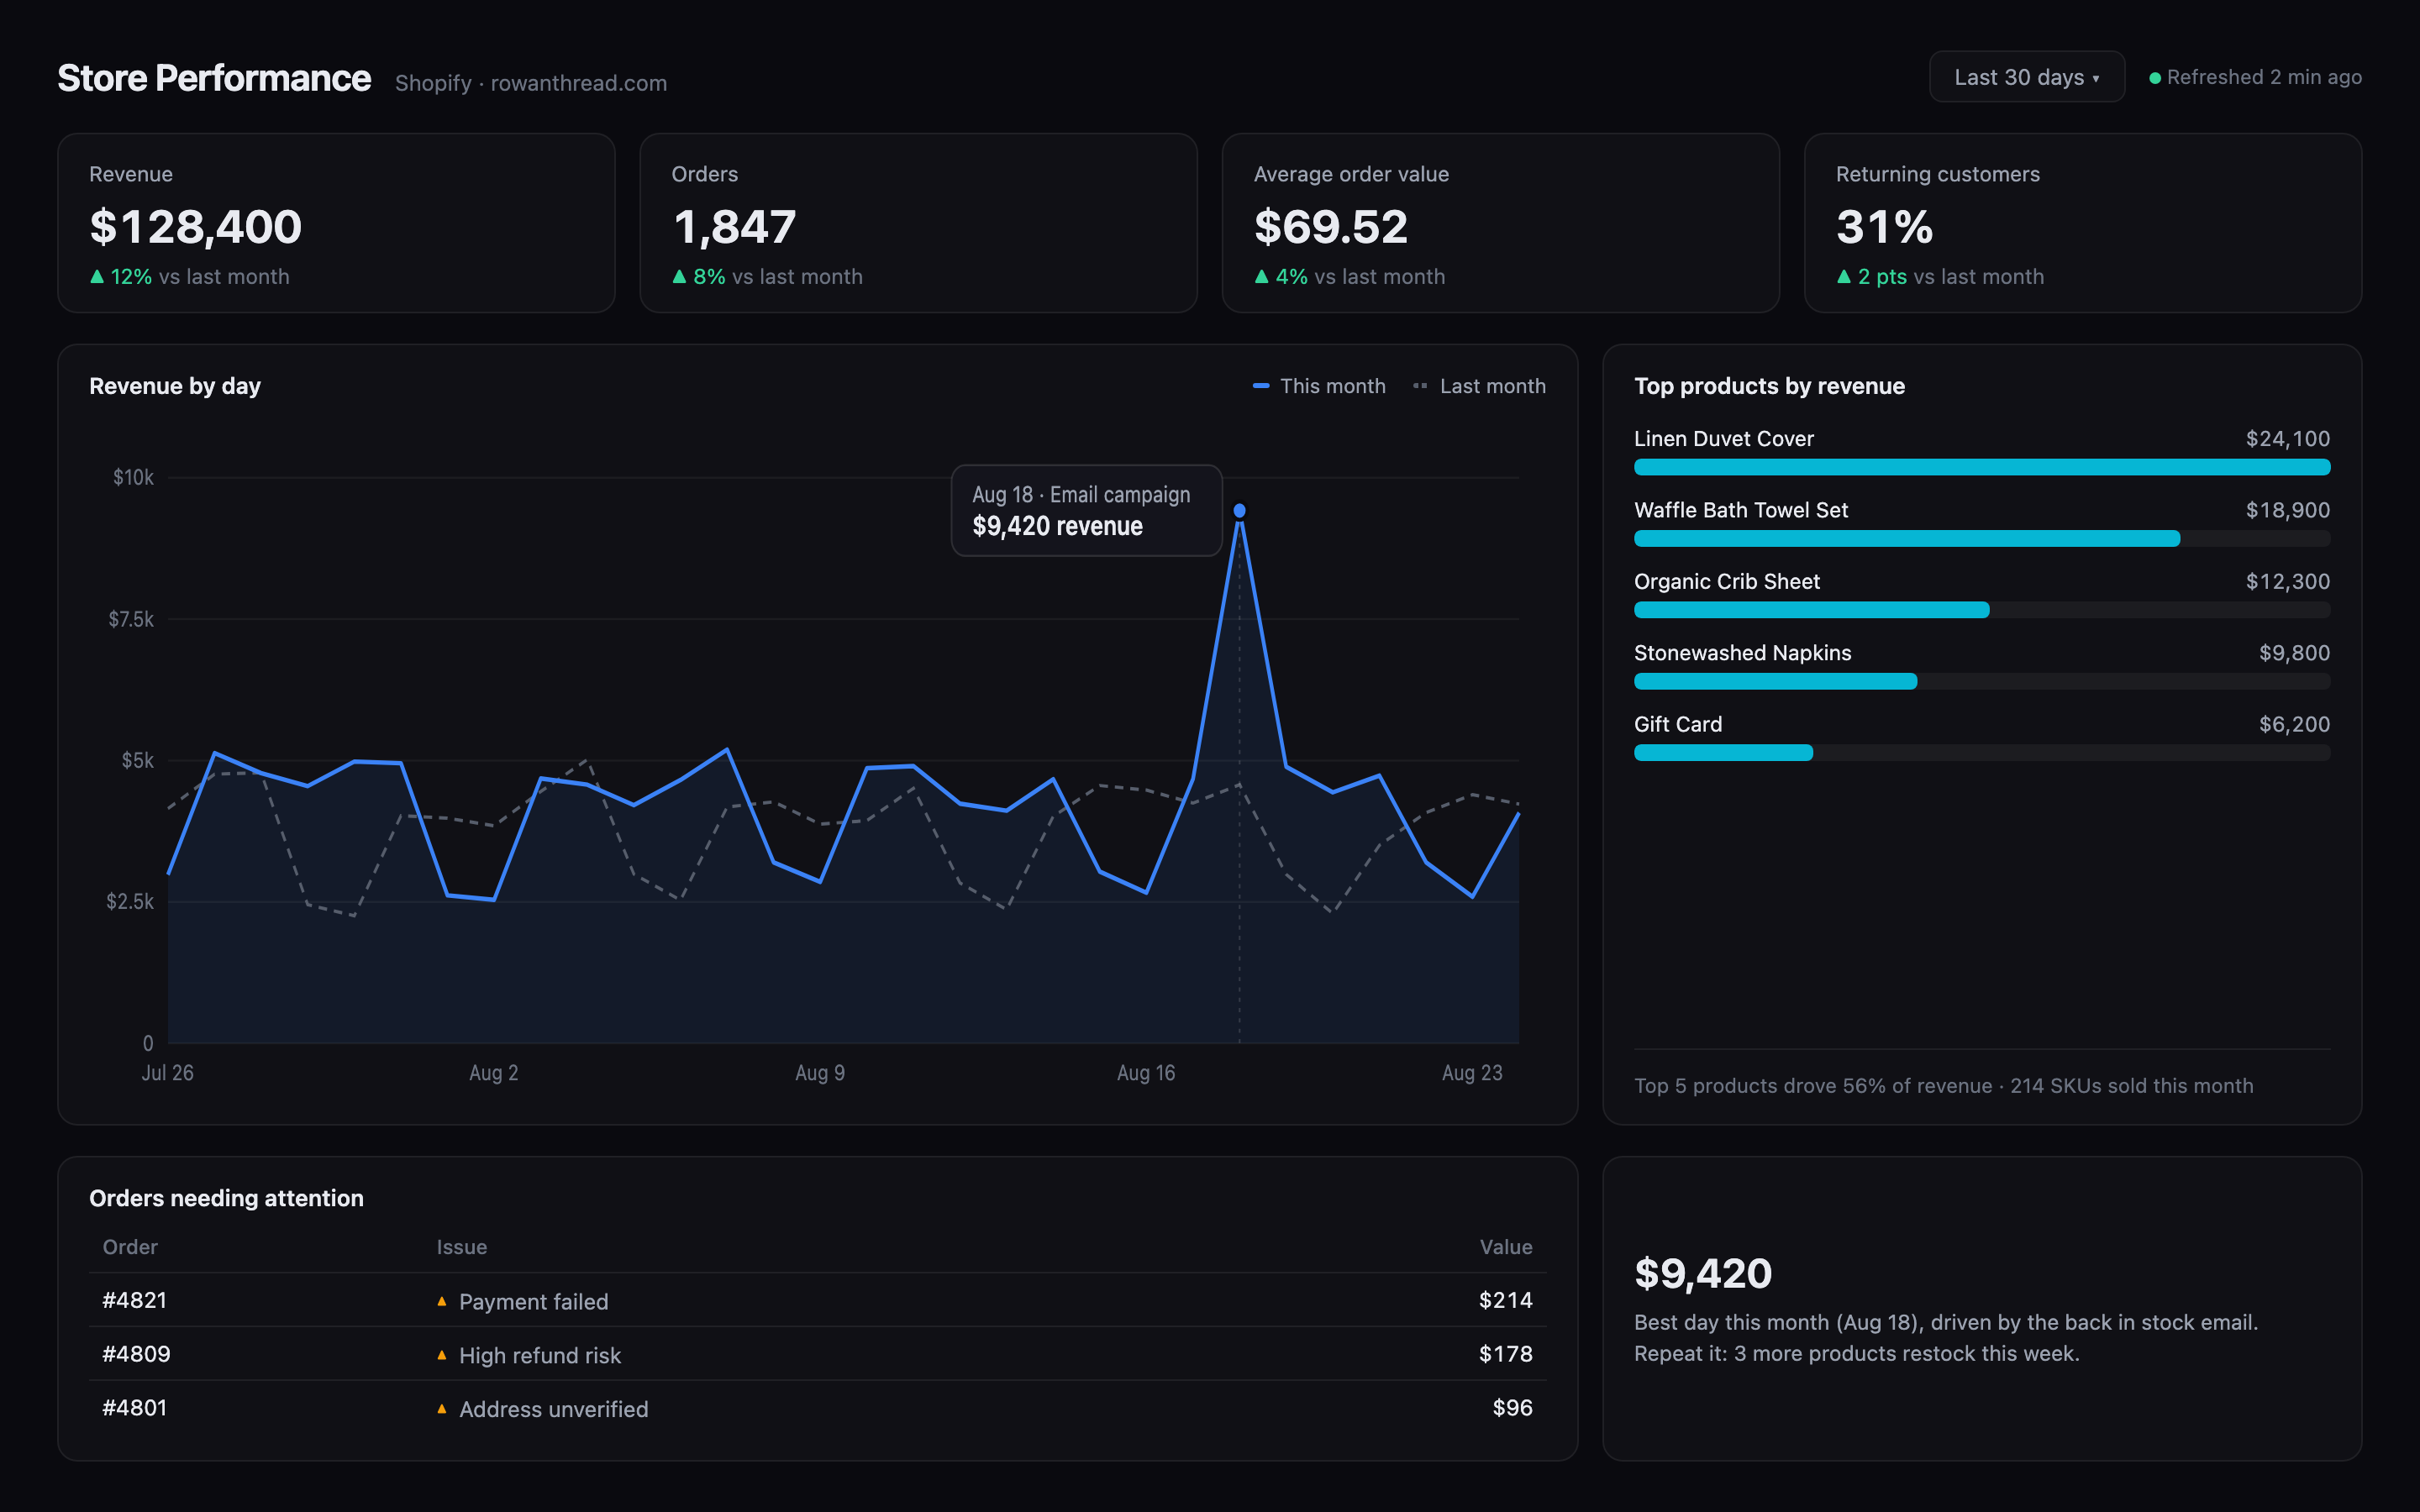Click the green up arrow beside 8%

[679, 276]
